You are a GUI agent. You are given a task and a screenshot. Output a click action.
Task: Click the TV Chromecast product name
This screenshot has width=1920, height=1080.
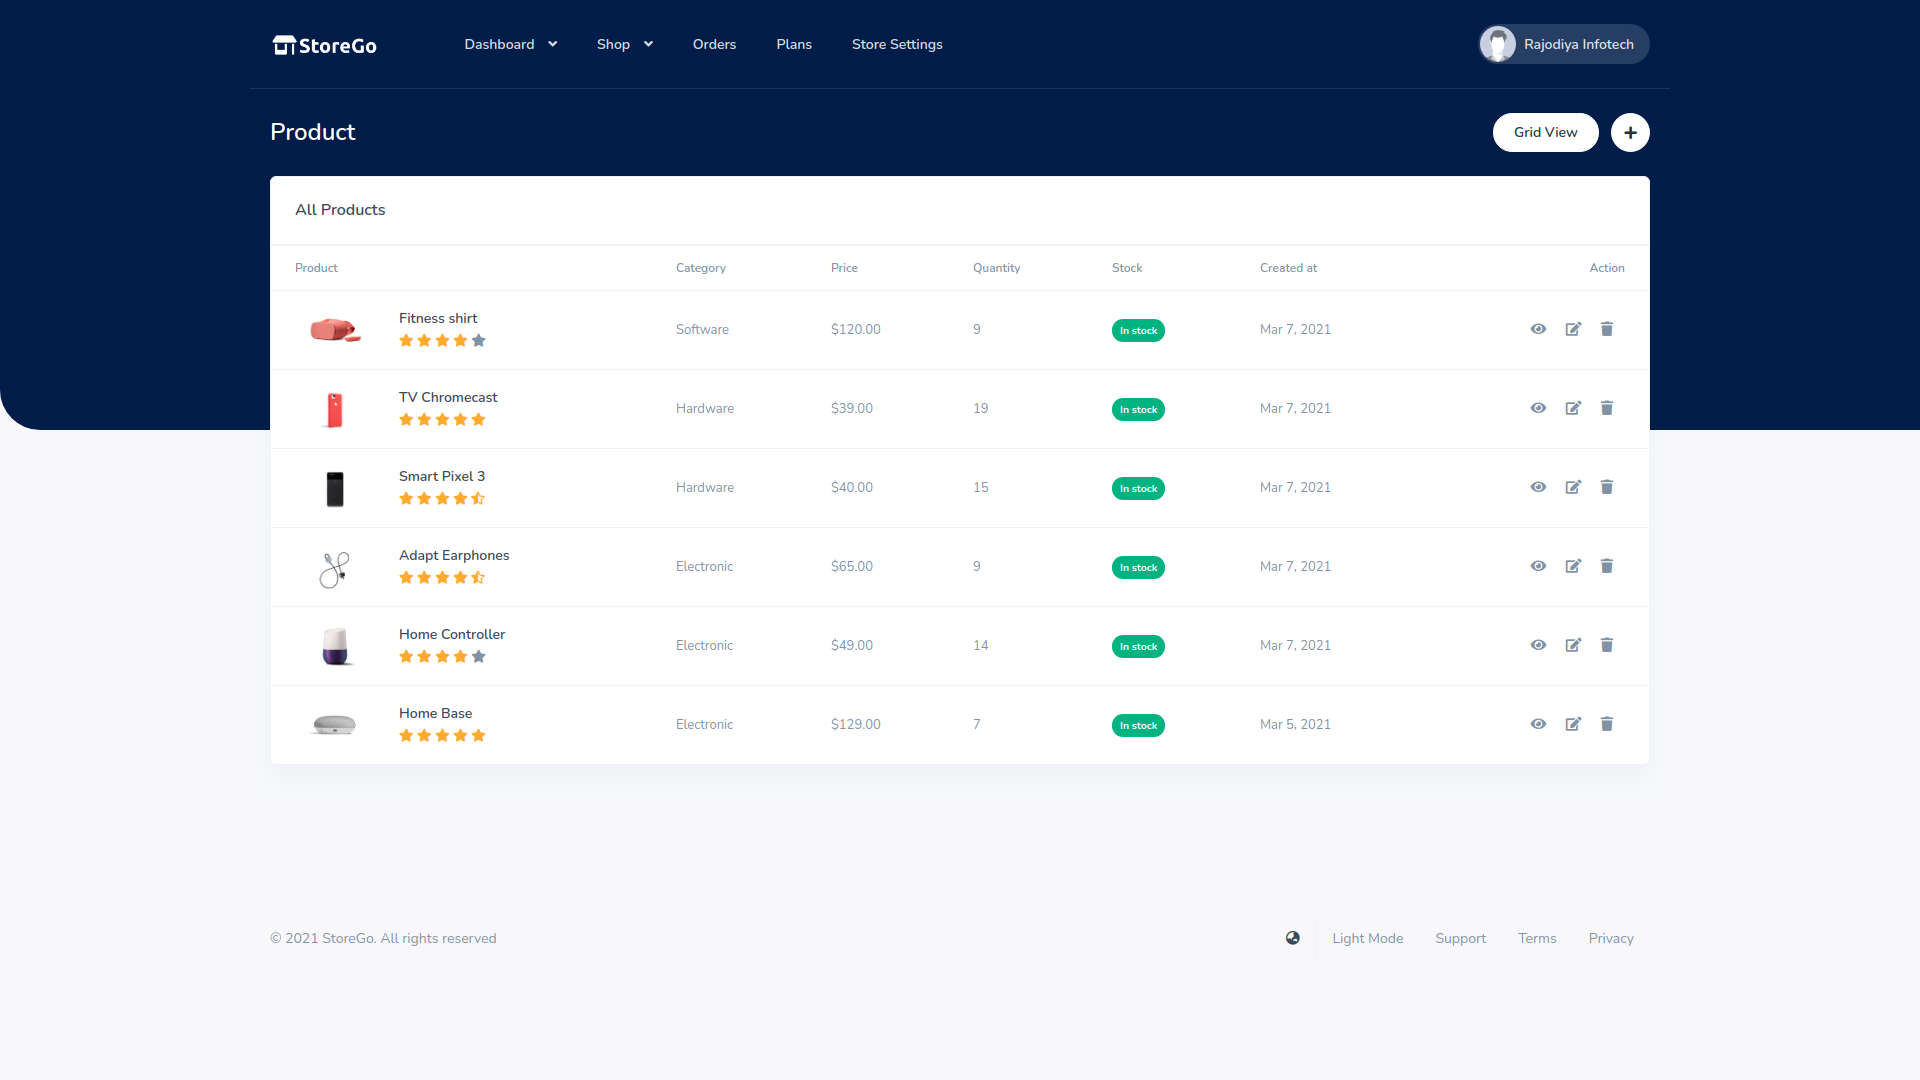448,397
